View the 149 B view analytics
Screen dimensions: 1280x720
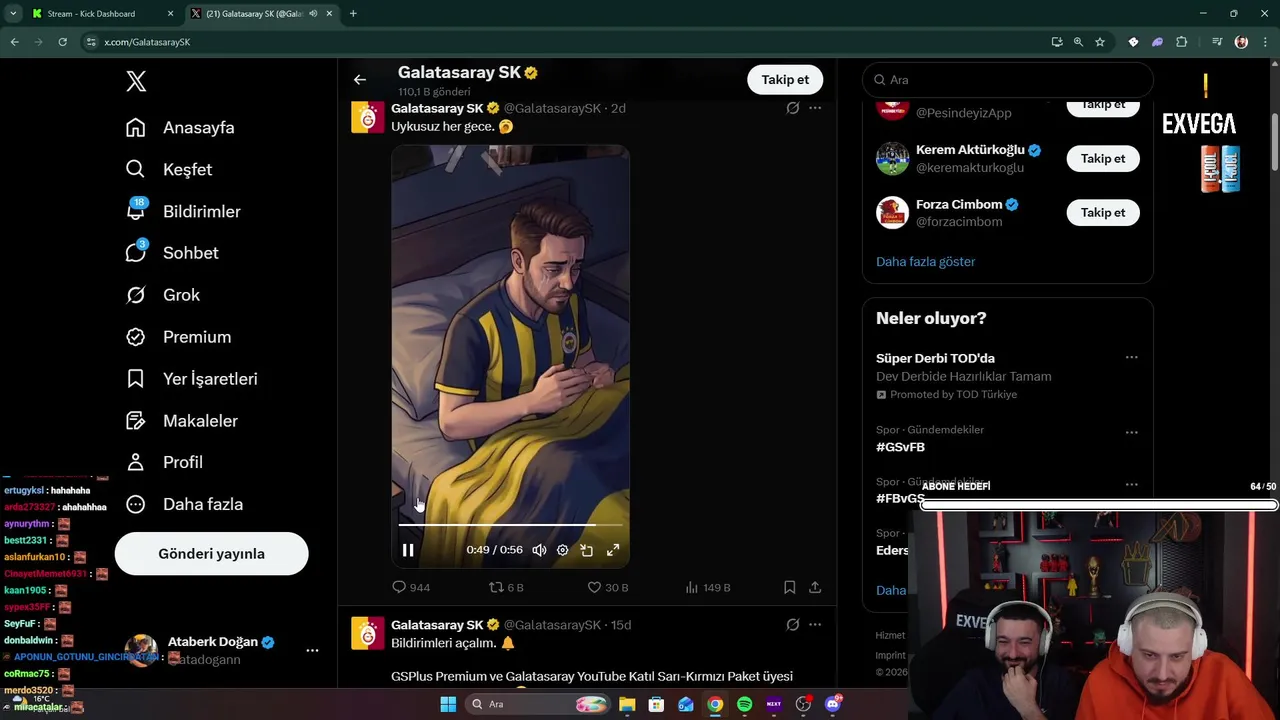707,588
